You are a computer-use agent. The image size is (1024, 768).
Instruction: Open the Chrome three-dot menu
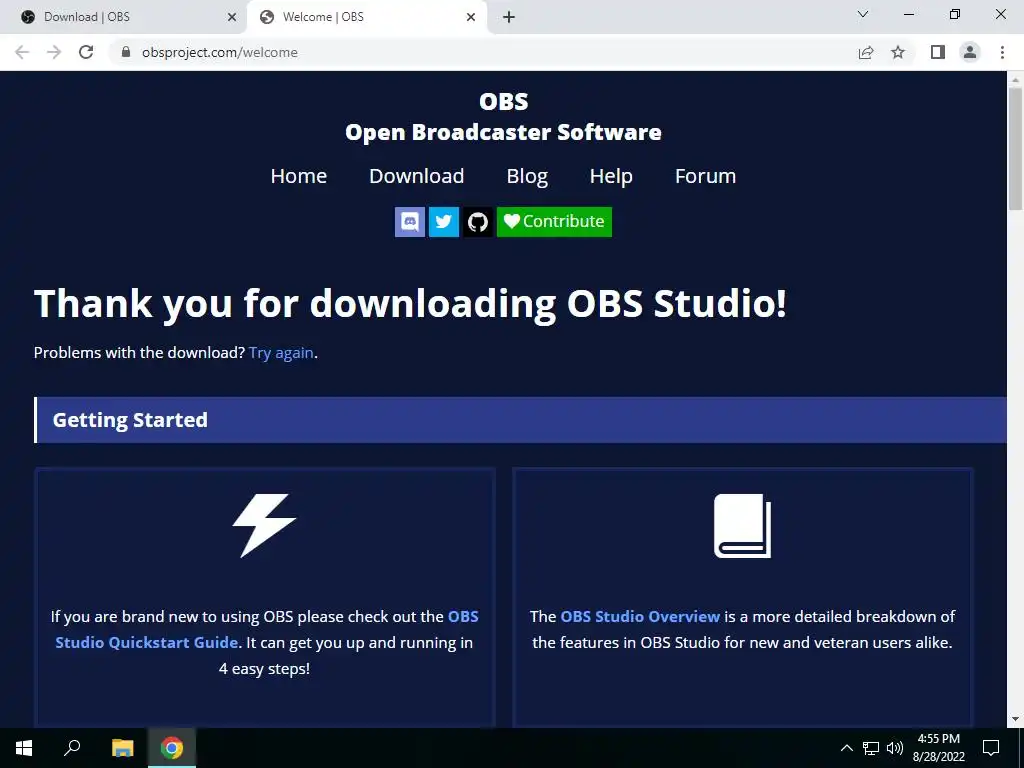1002,52
